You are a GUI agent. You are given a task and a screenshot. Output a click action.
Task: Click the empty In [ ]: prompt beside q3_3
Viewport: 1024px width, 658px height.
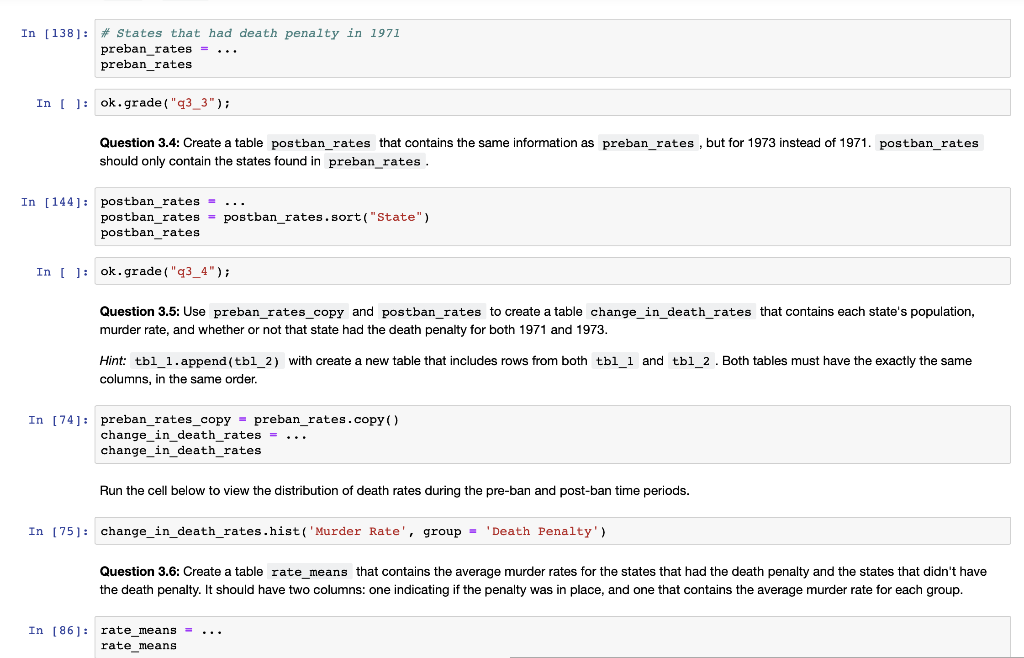(x=63, y=103)
